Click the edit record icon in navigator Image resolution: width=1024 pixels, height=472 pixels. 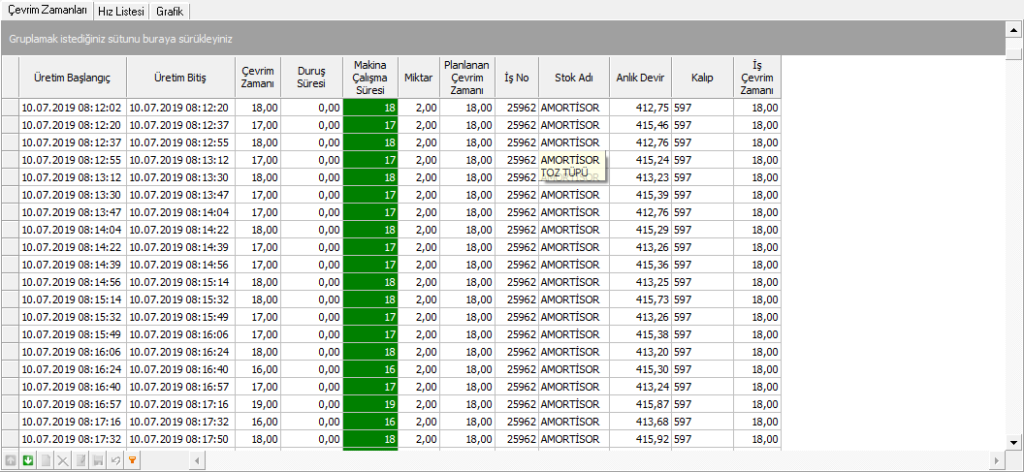pyautogui.click(x=80, y=460)
